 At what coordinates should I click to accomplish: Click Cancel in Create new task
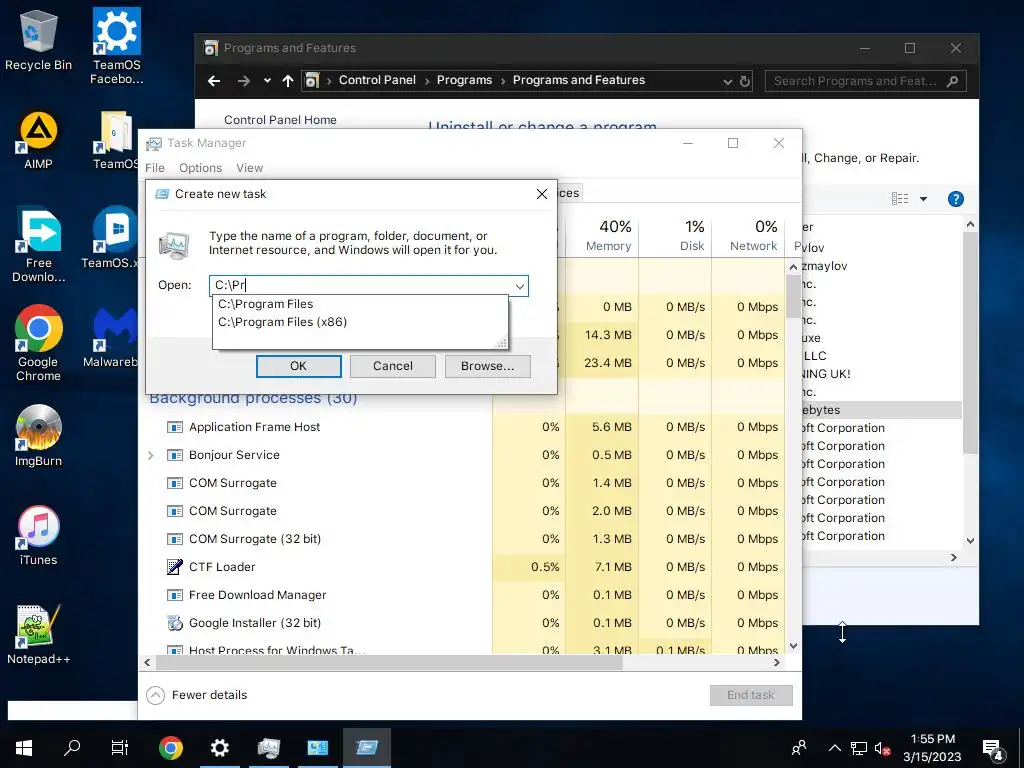392,366
